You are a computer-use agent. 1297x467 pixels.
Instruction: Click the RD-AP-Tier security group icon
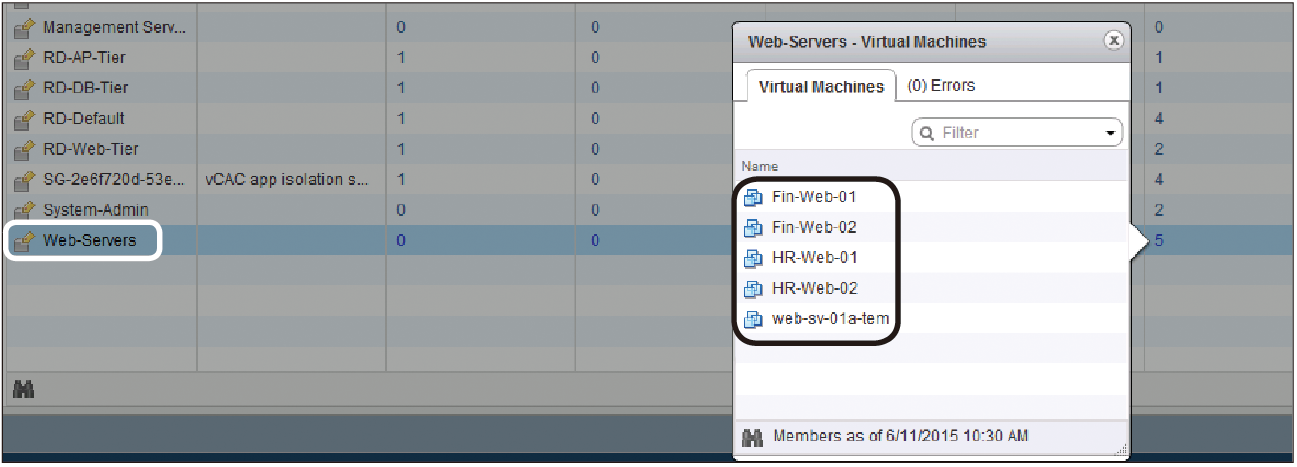coord(23,58)
